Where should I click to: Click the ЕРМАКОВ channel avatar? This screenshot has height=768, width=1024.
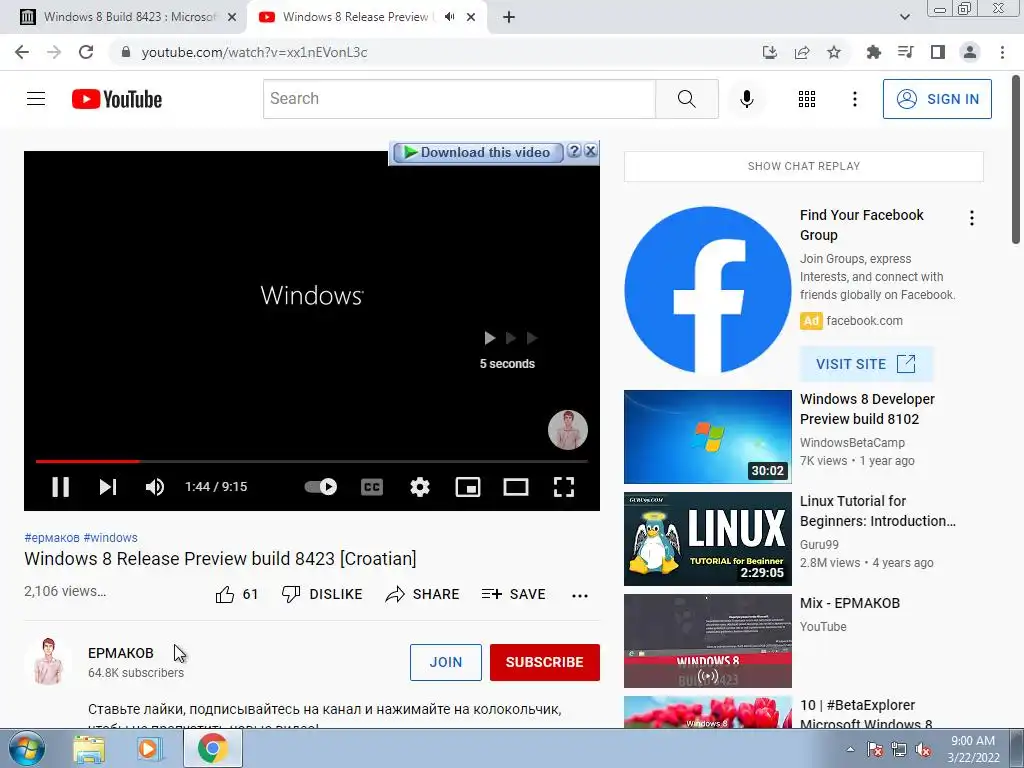(48, 662)
